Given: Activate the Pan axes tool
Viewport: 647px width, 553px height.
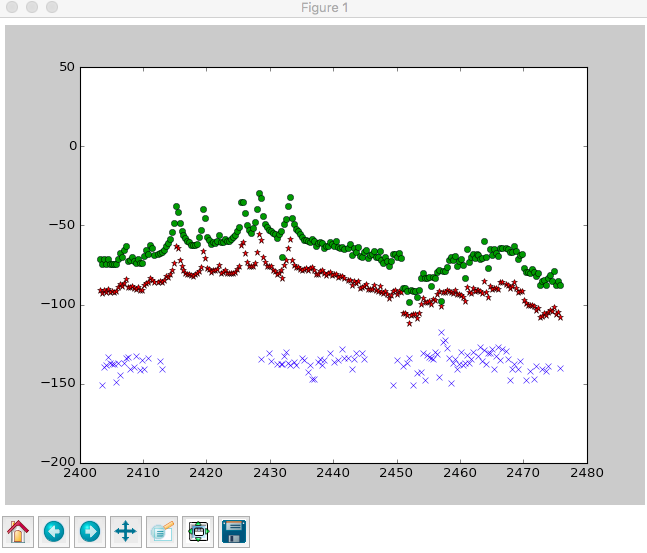Looking at the screenshot, I should click(x=126, y=531).
